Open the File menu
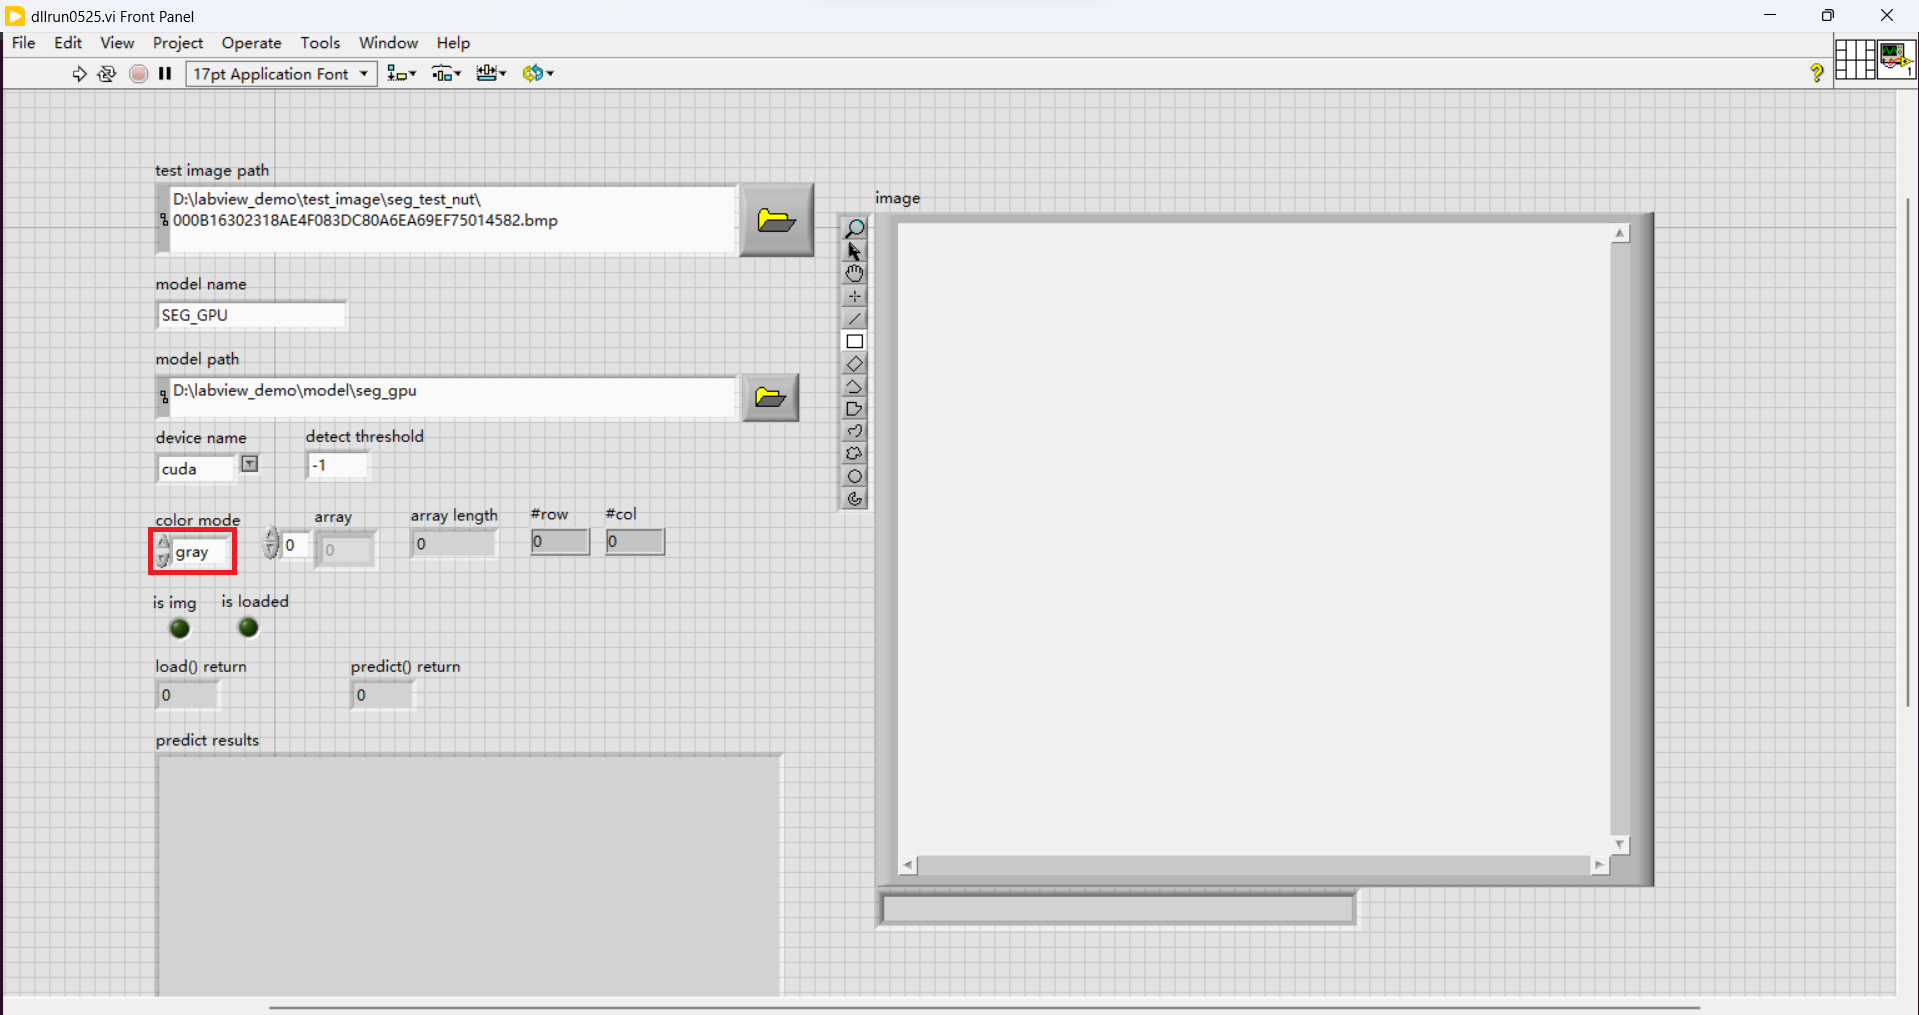This screenshot has height=1015, width=1919. click(23, 43)
